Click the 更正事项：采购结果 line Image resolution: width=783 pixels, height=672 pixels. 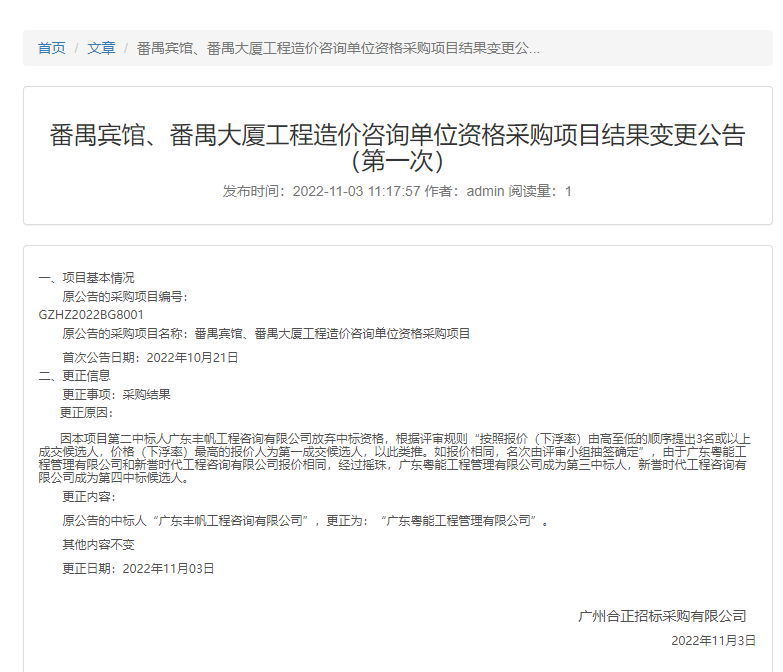[116, 394]
